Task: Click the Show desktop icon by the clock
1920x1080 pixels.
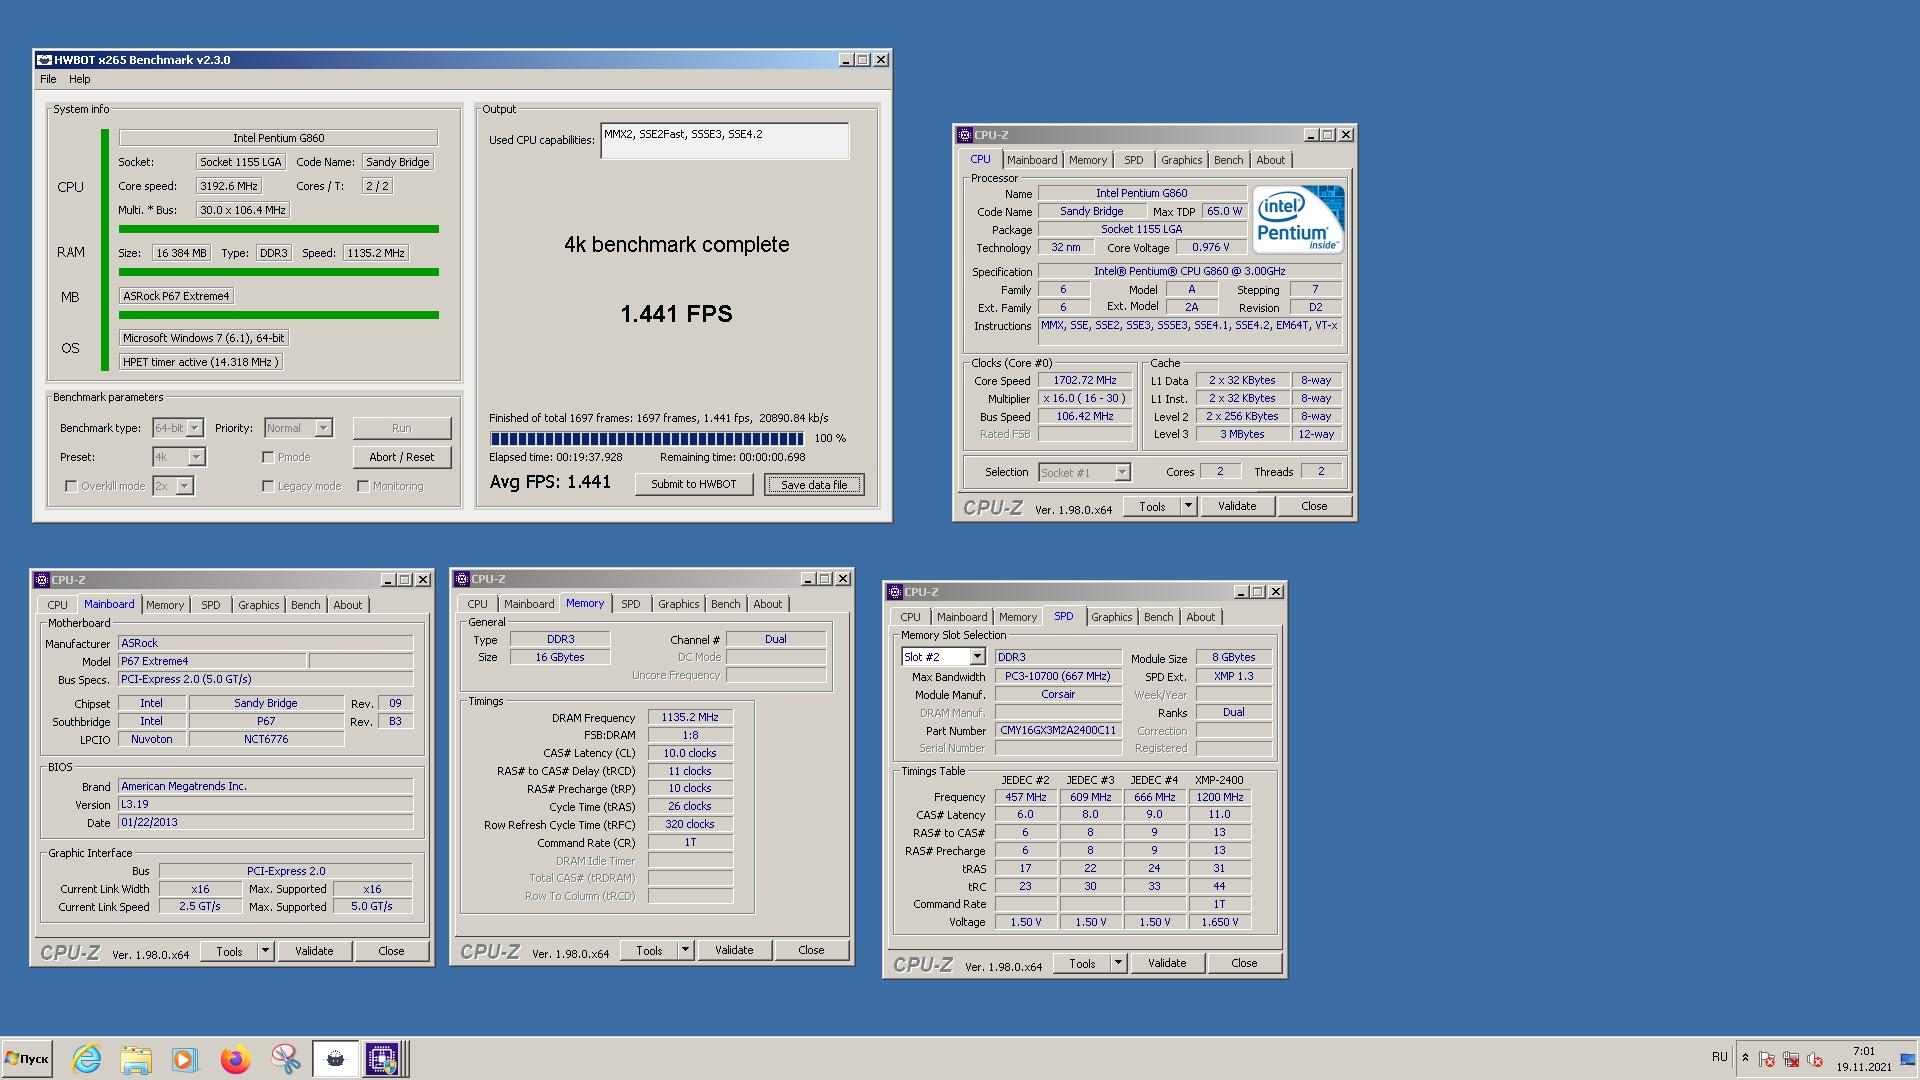Action: 1908,1058
